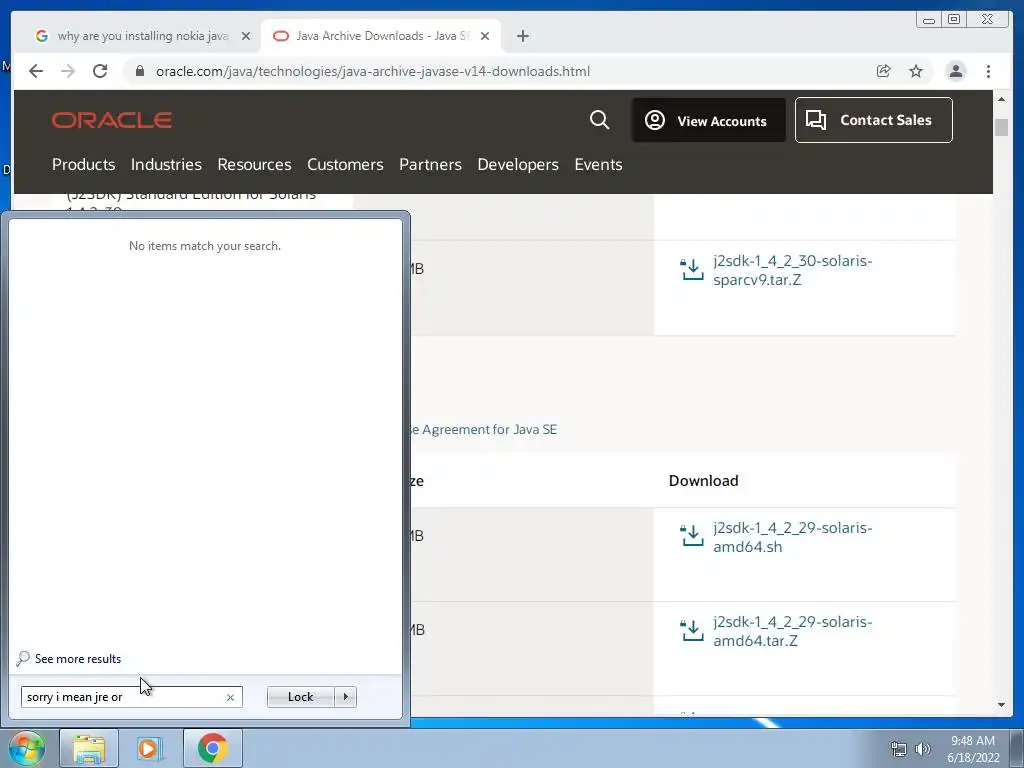
Task: Open the Oracle site search magnifier
Action: (599, 120)
